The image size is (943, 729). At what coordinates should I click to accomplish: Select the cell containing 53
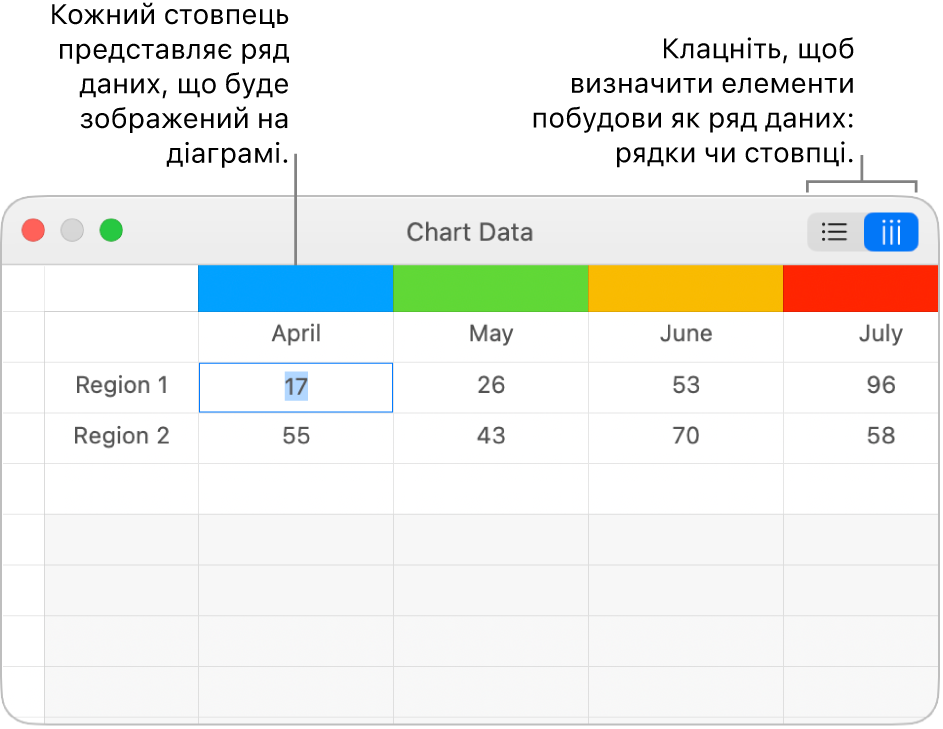point(686,386)
